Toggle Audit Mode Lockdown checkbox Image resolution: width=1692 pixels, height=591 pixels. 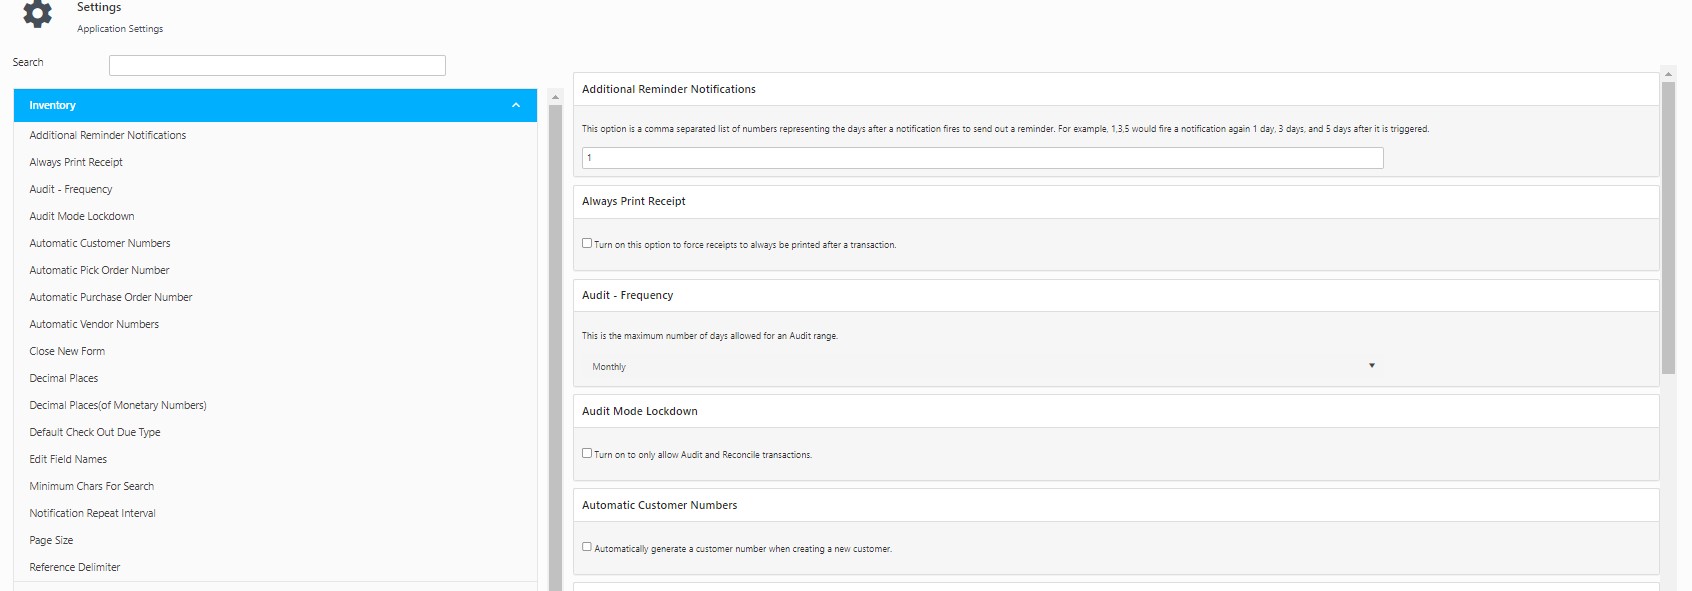pyautogui.click(x=587, y=453)
